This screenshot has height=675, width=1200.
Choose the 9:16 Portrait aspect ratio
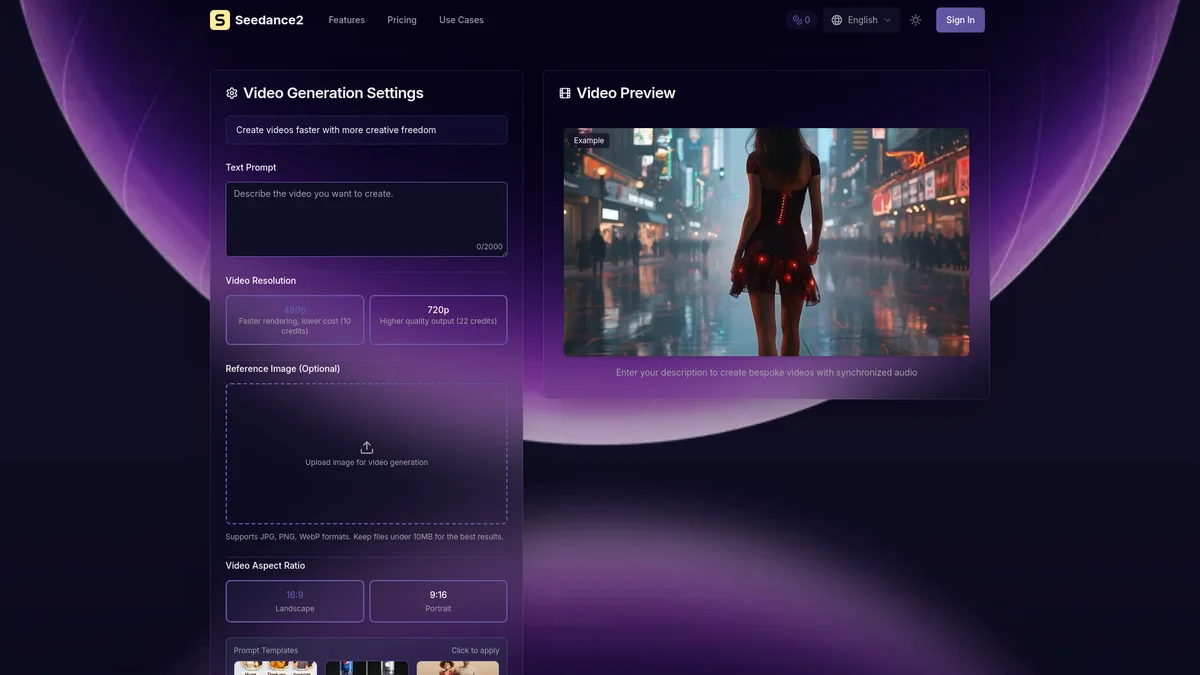click(438, 601)
